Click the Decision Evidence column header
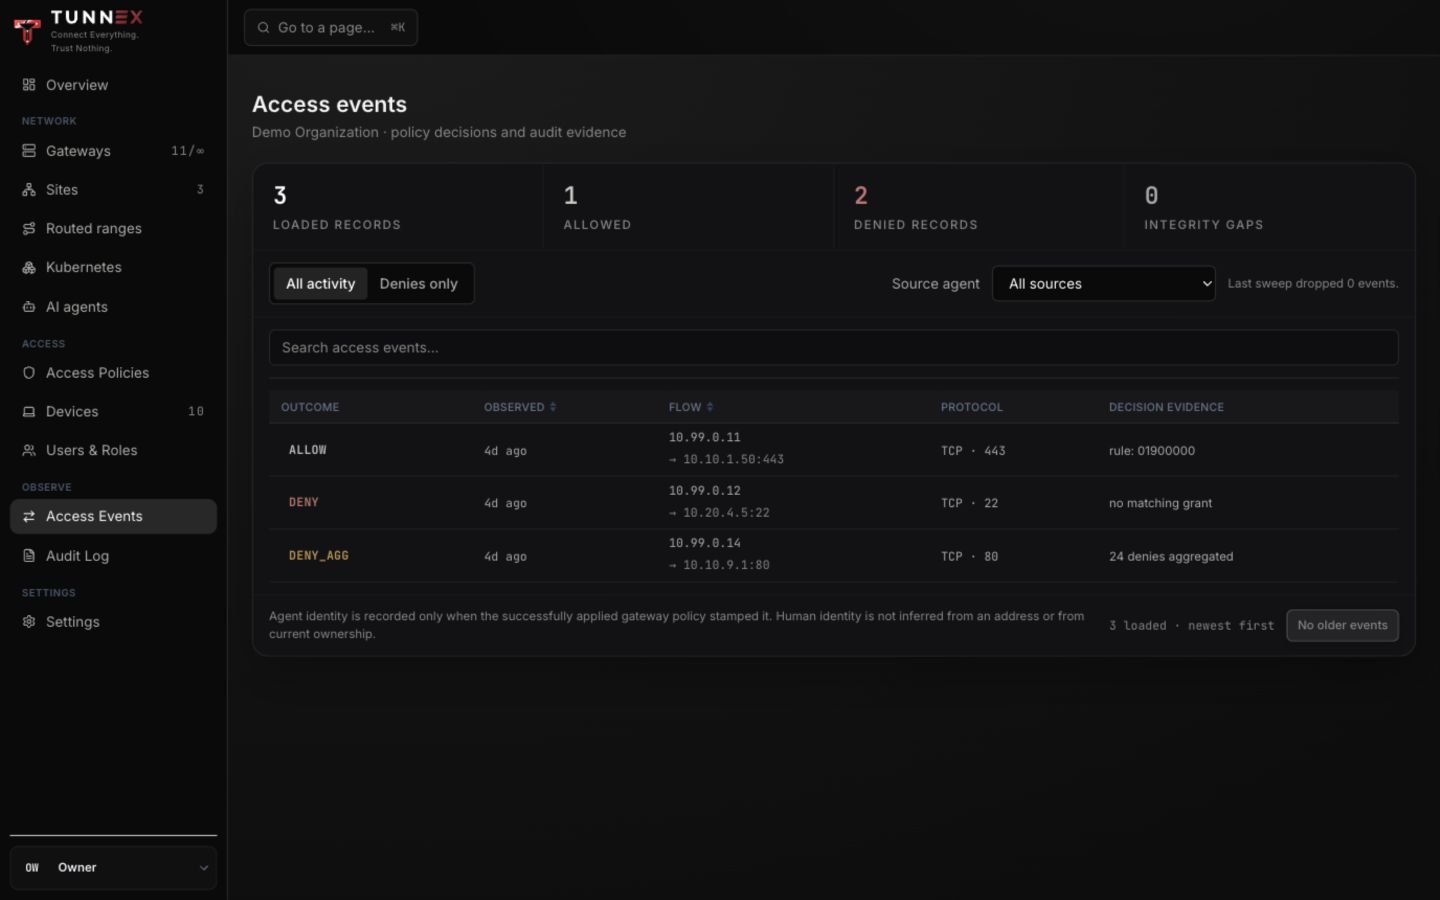This screenshot has width=1440, height=900. [1166, 407]
